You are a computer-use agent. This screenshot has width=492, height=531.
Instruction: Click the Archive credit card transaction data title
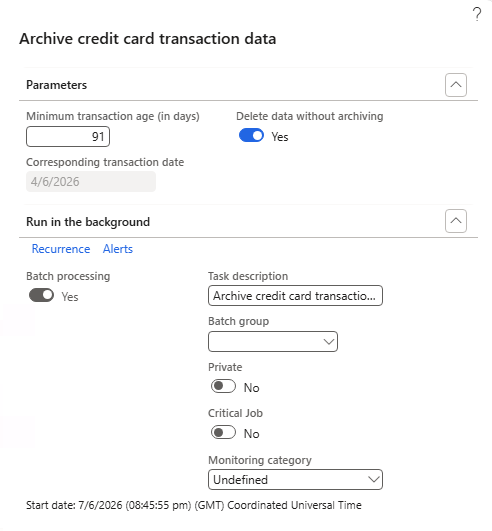(148, 39)
